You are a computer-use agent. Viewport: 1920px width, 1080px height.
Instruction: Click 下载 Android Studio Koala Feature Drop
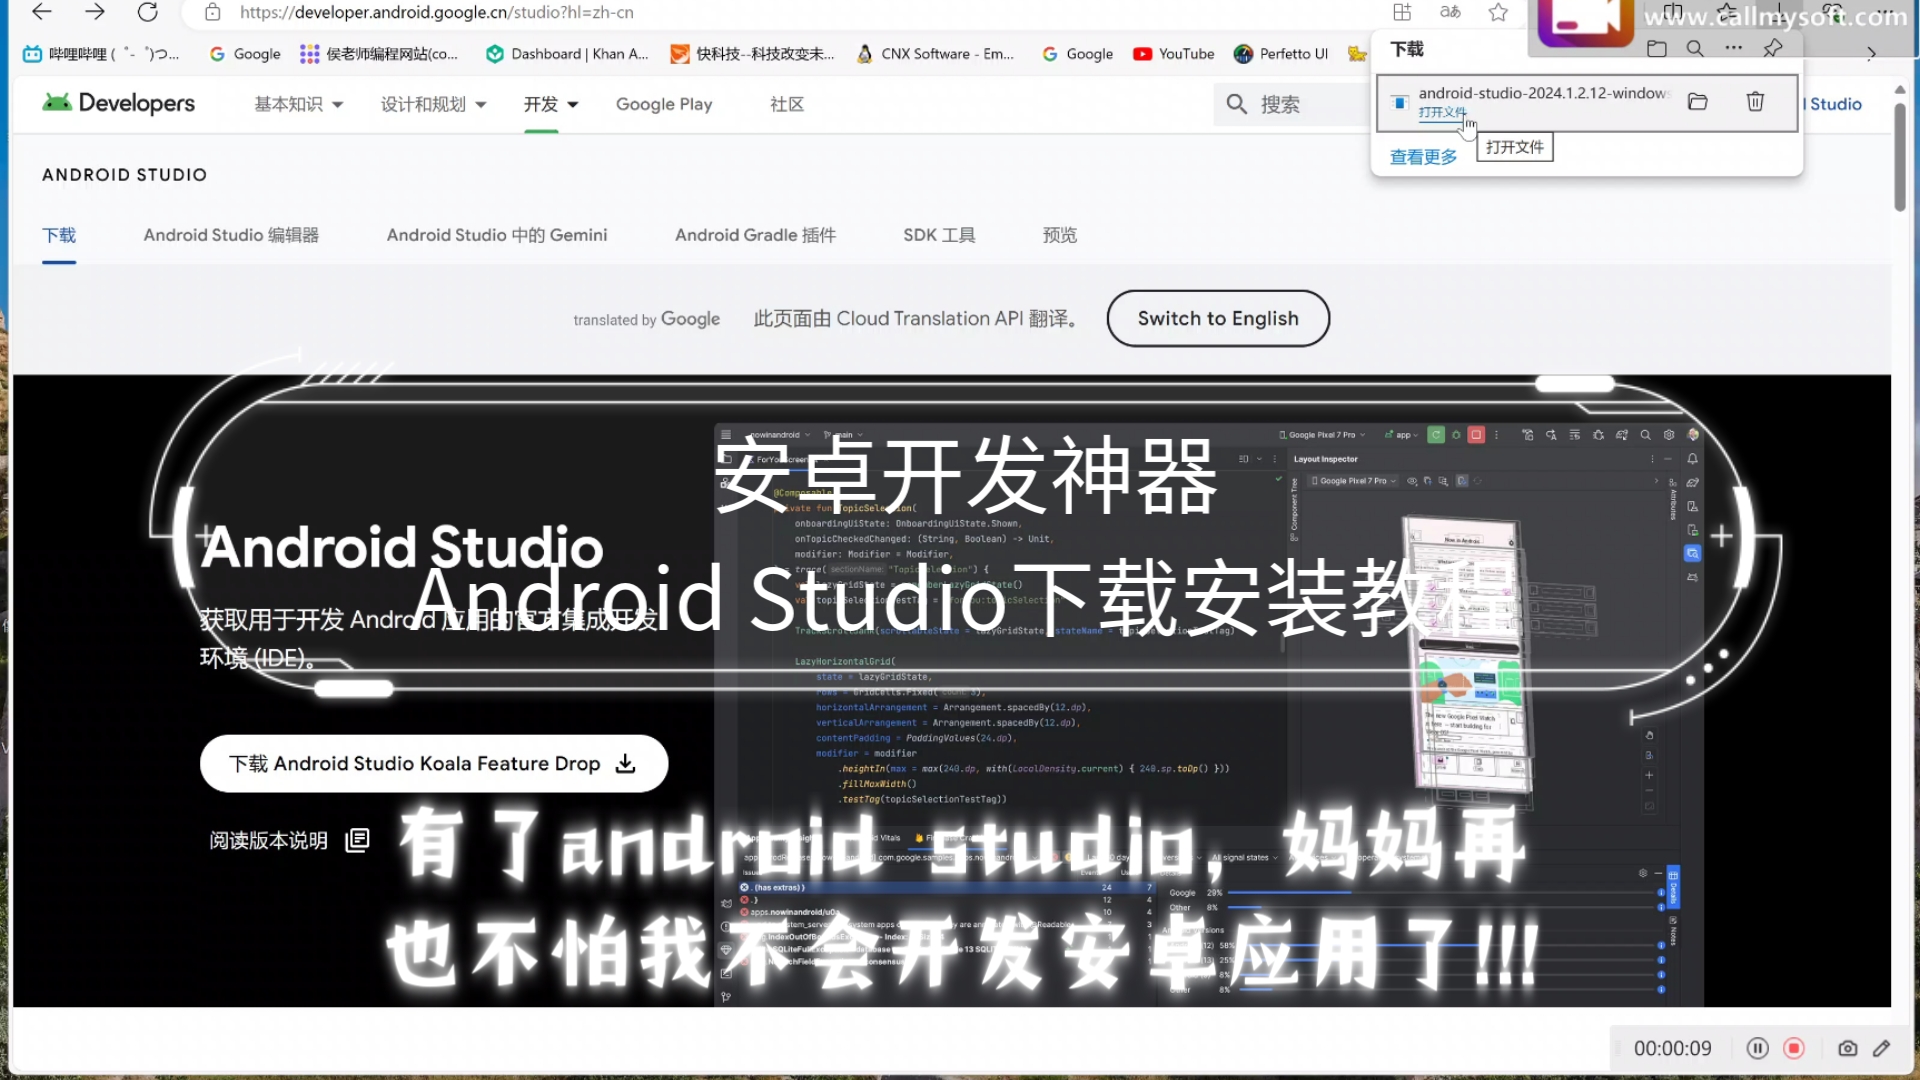(434, 764)
